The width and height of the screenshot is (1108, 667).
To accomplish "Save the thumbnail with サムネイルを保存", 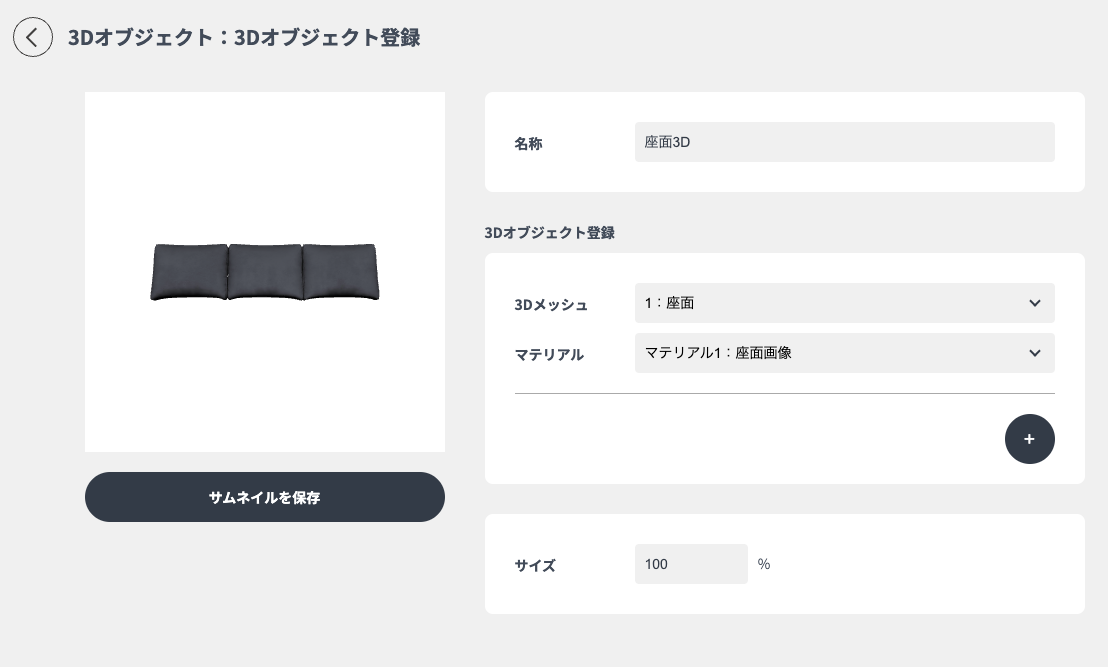I will click(x=265, y=497).
